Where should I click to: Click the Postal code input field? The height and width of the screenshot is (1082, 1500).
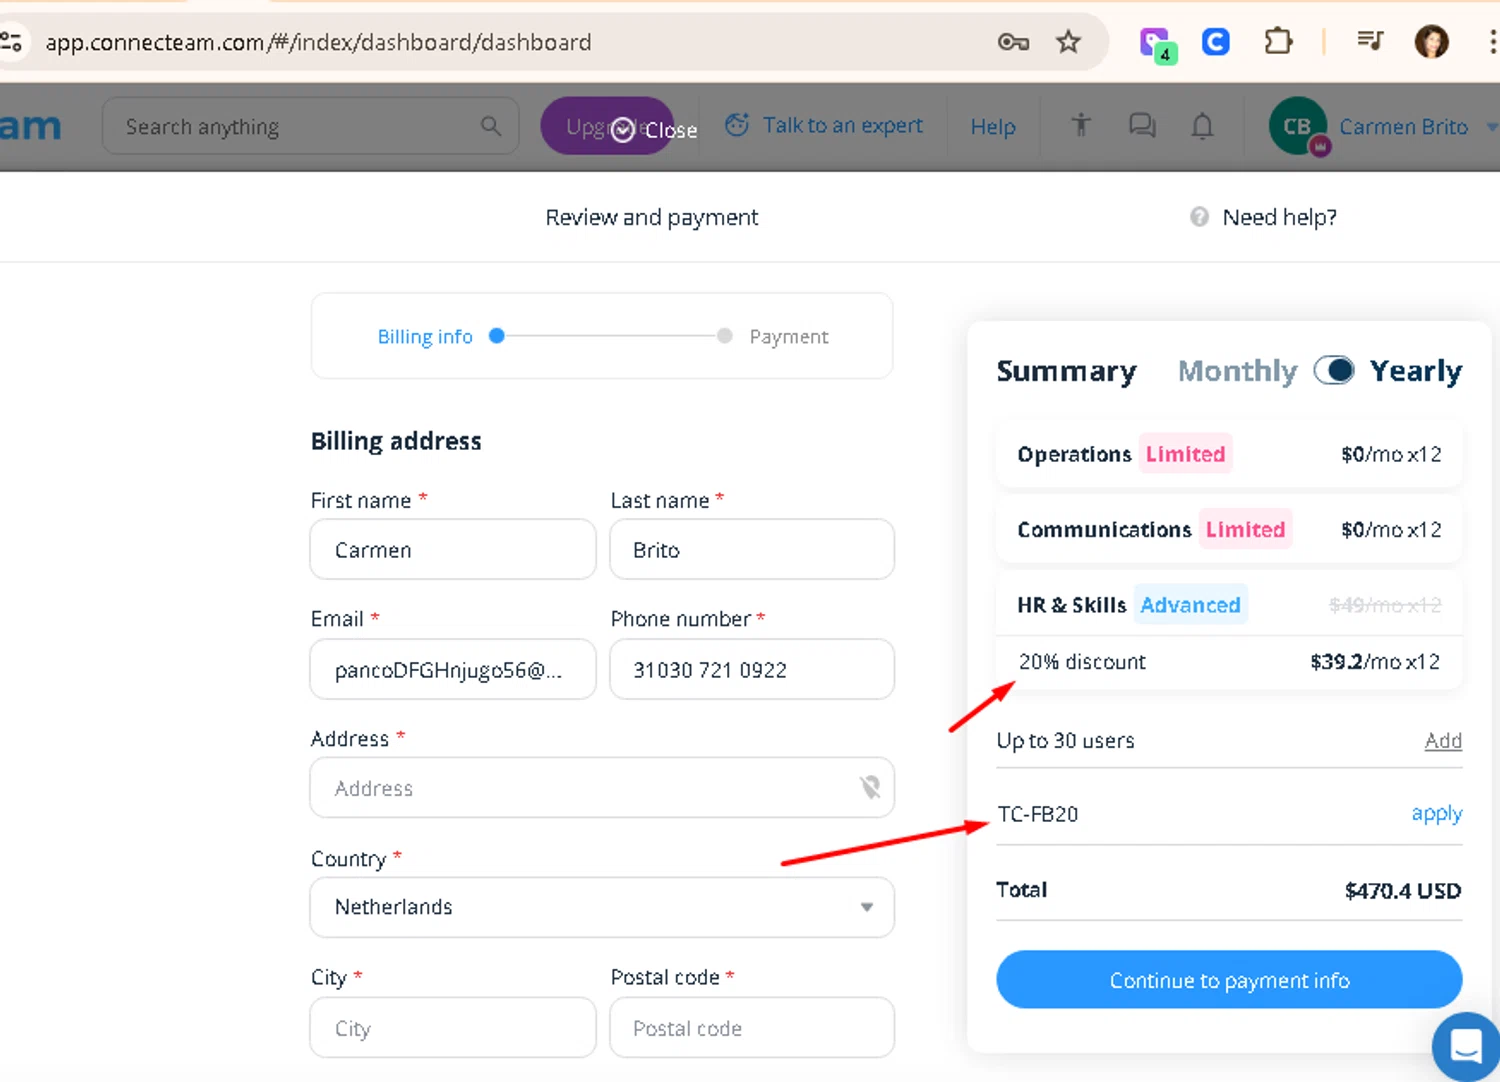tap(752, 1027)
